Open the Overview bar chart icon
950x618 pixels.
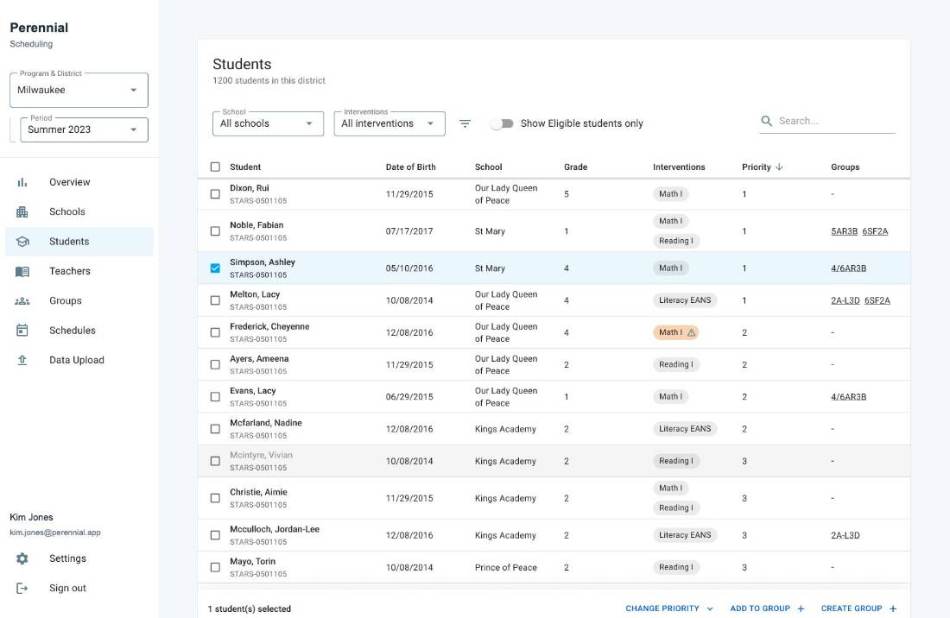tap(22, 182)
